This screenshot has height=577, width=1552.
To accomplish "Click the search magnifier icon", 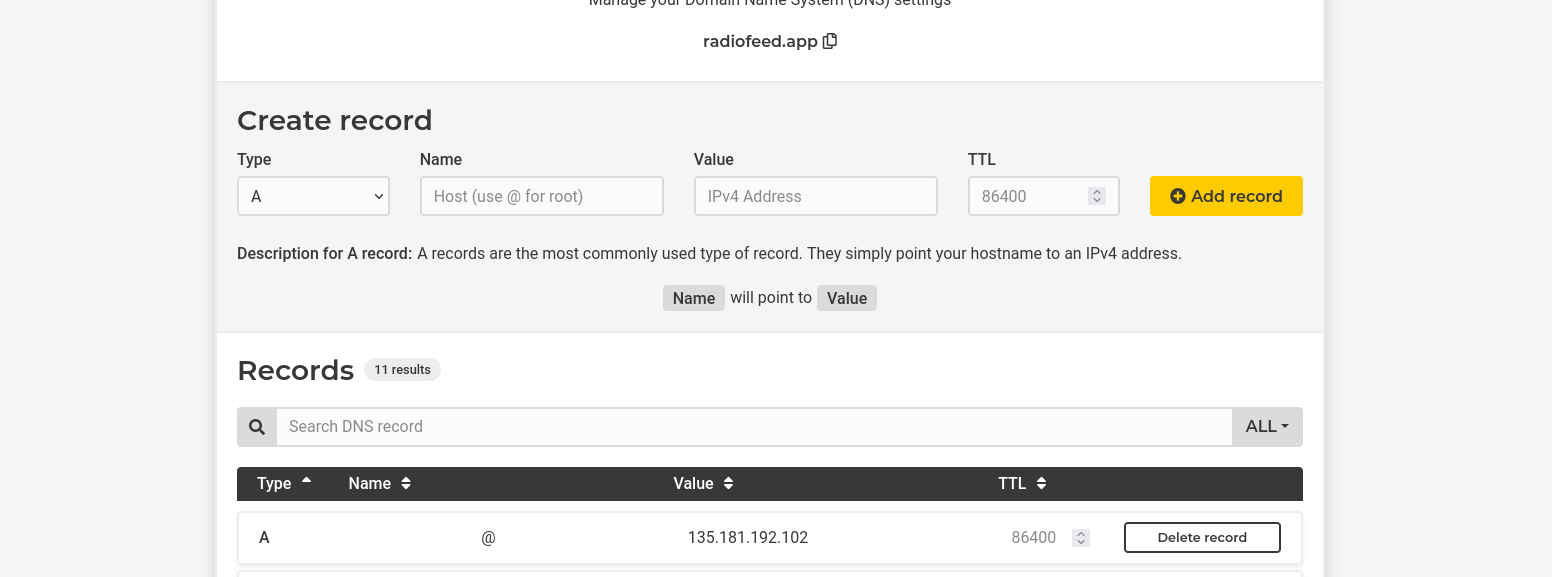I will tap(257, 427).
